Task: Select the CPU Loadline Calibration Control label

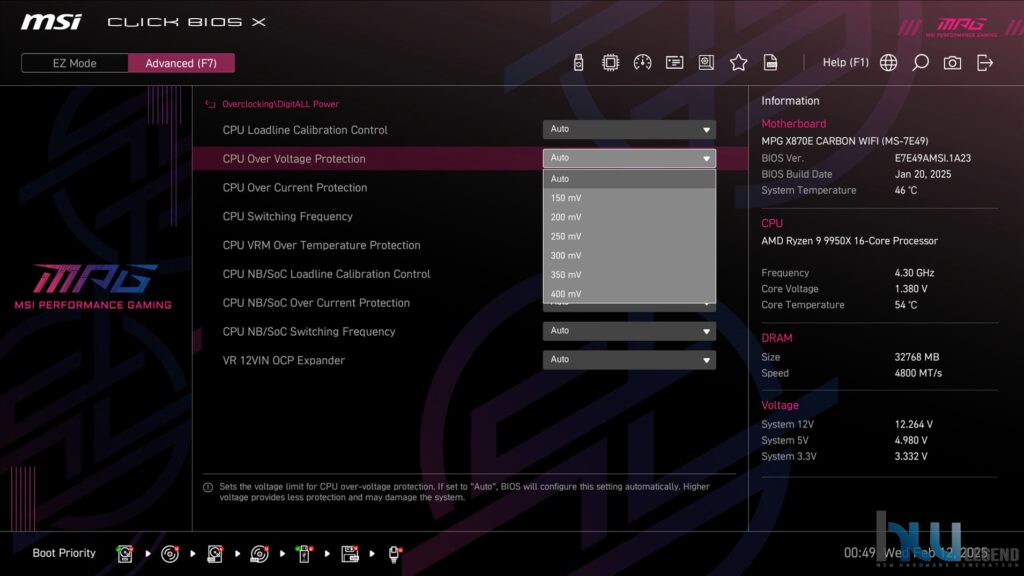Action: coord(305,130)
